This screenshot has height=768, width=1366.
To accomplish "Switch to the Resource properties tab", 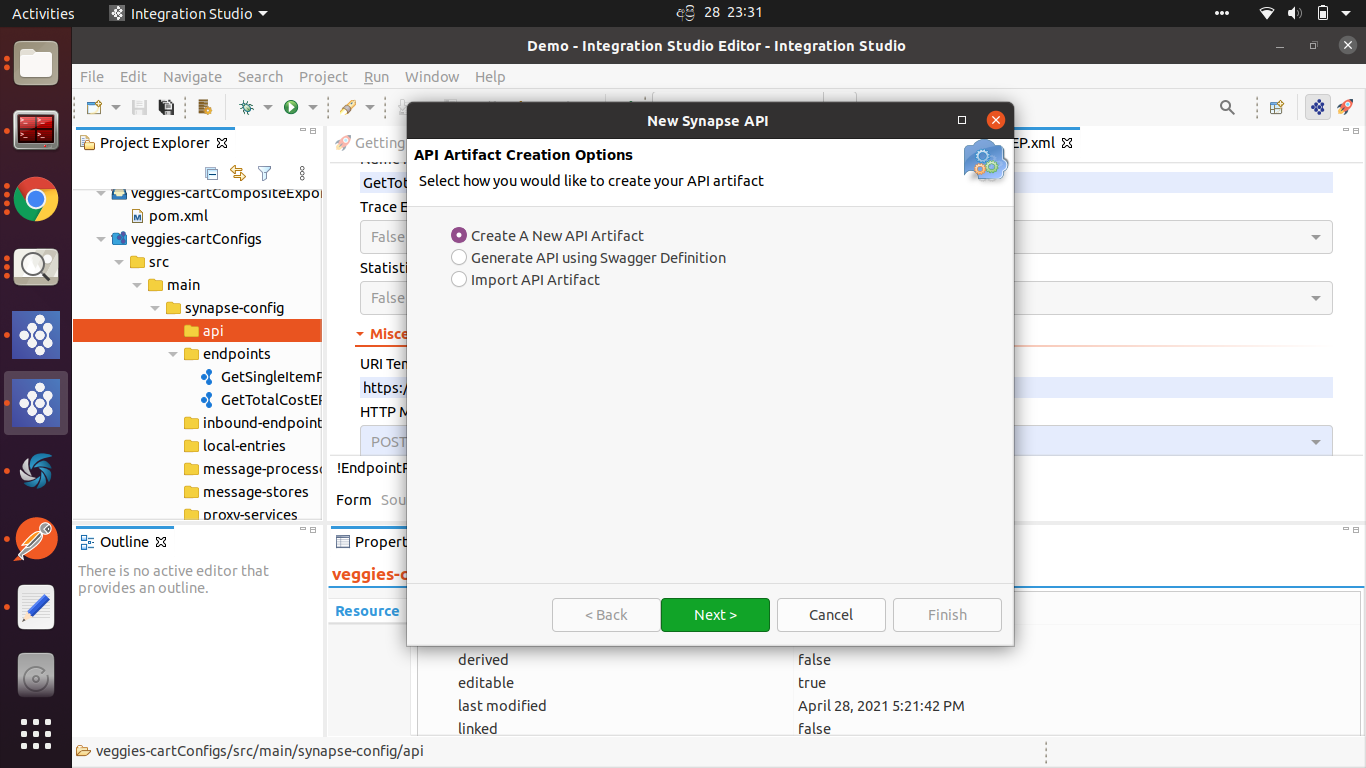I will tap(367, 611).
